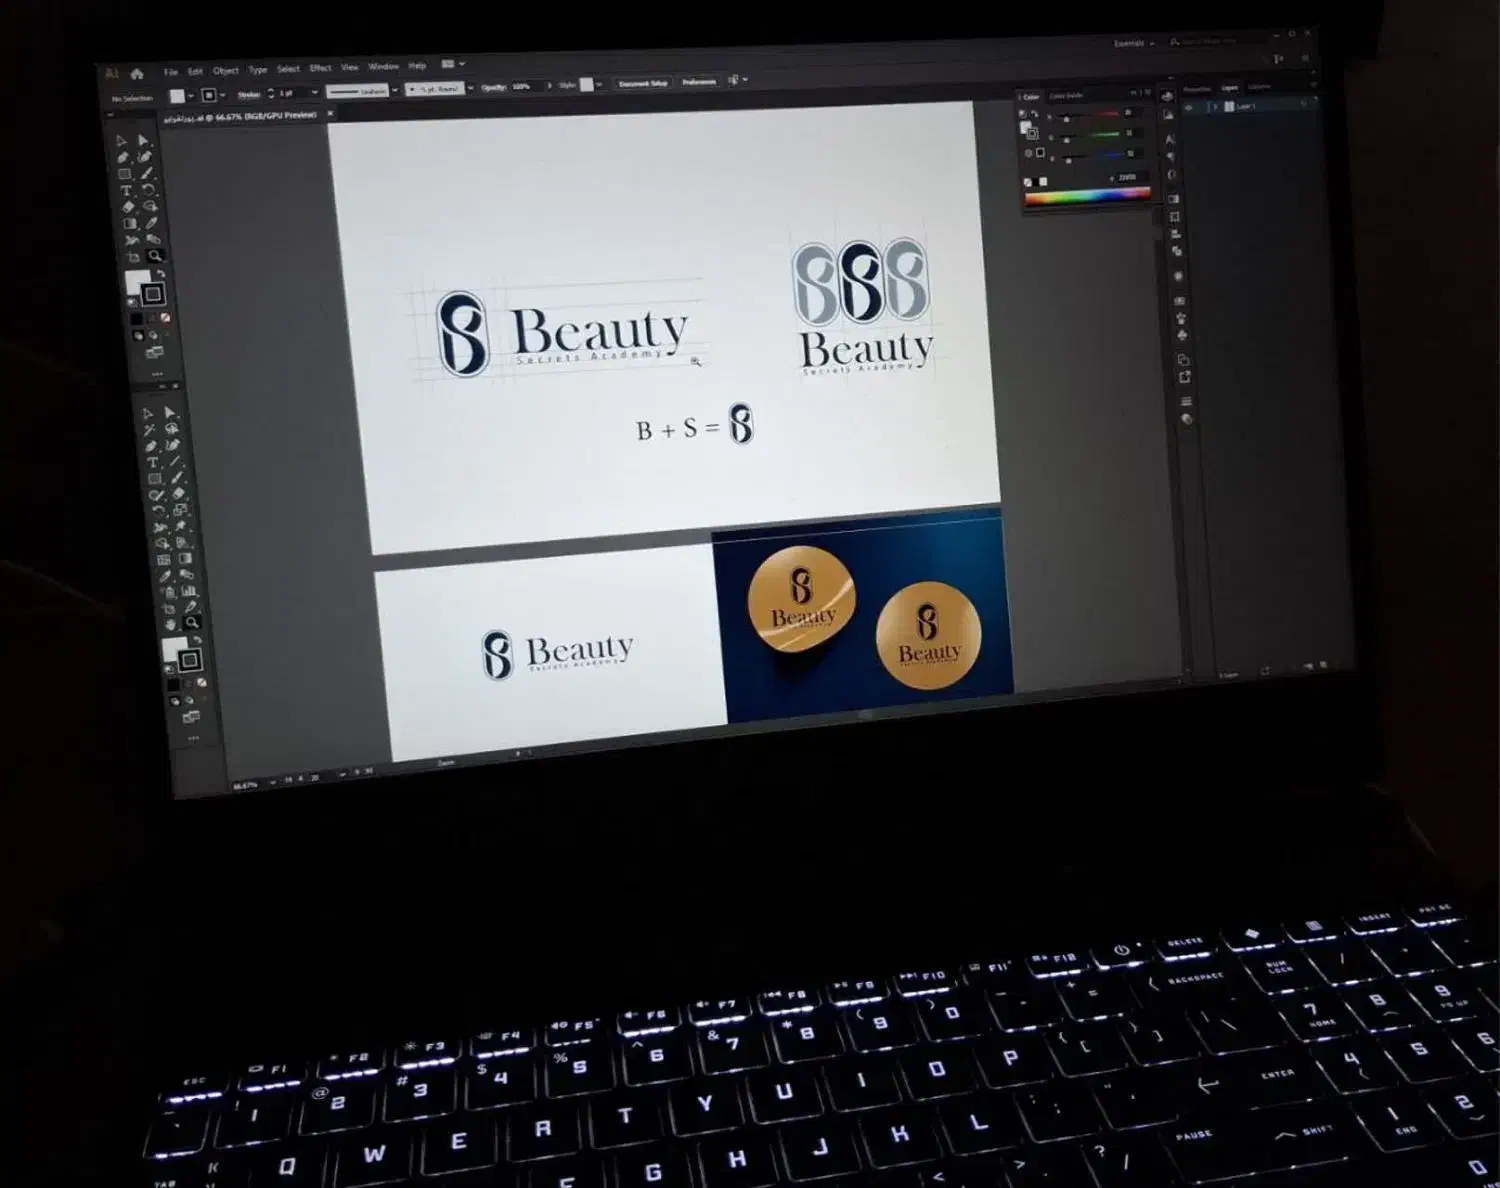This screenshot has height=1188, width=1500.
Task: Open the Symbols panel club icon
Action: point(1181,335)
